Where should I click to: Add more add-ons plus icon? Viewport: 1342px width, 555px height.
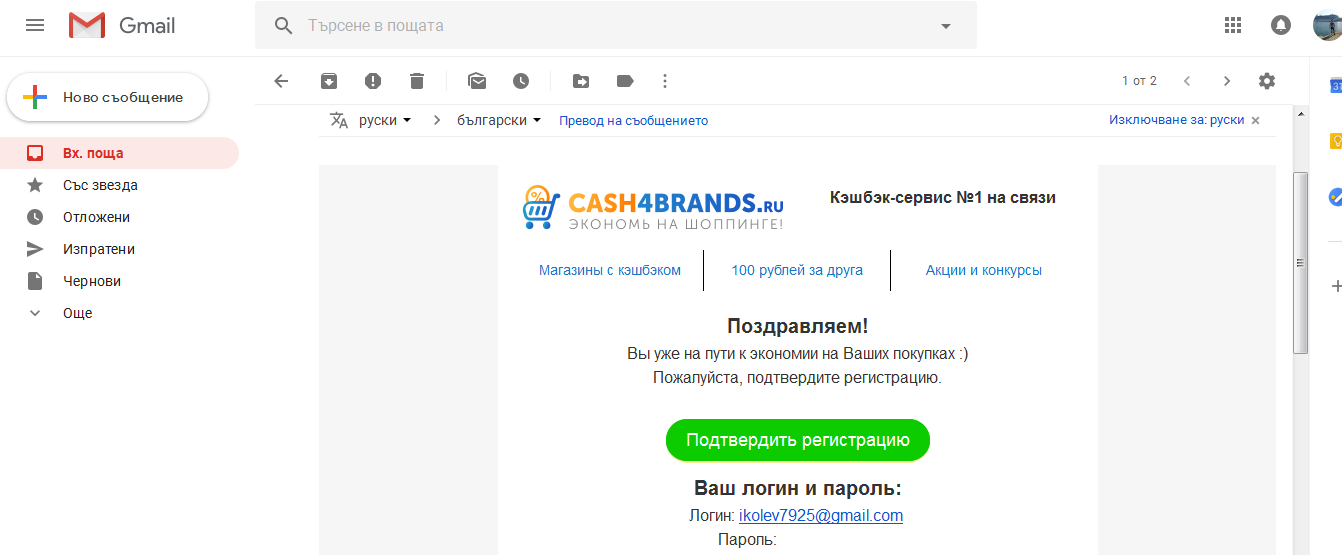(x=1336, y=286)
